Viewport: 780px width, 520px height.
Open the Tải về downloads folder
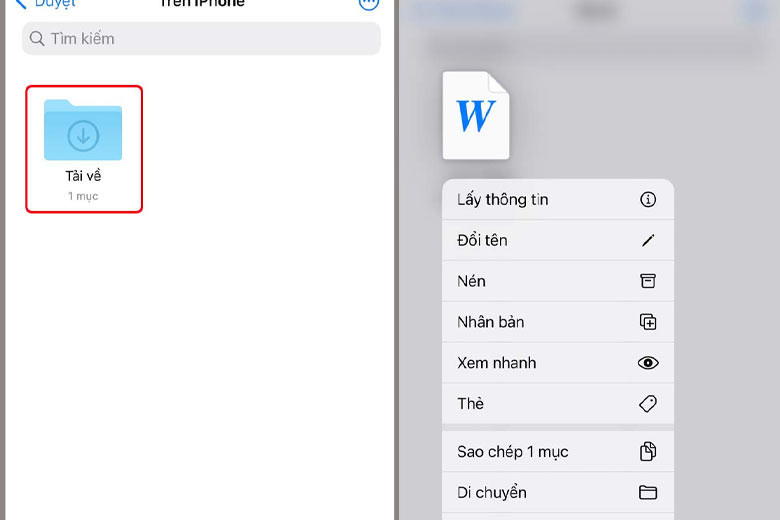click(x=83, y=149)
